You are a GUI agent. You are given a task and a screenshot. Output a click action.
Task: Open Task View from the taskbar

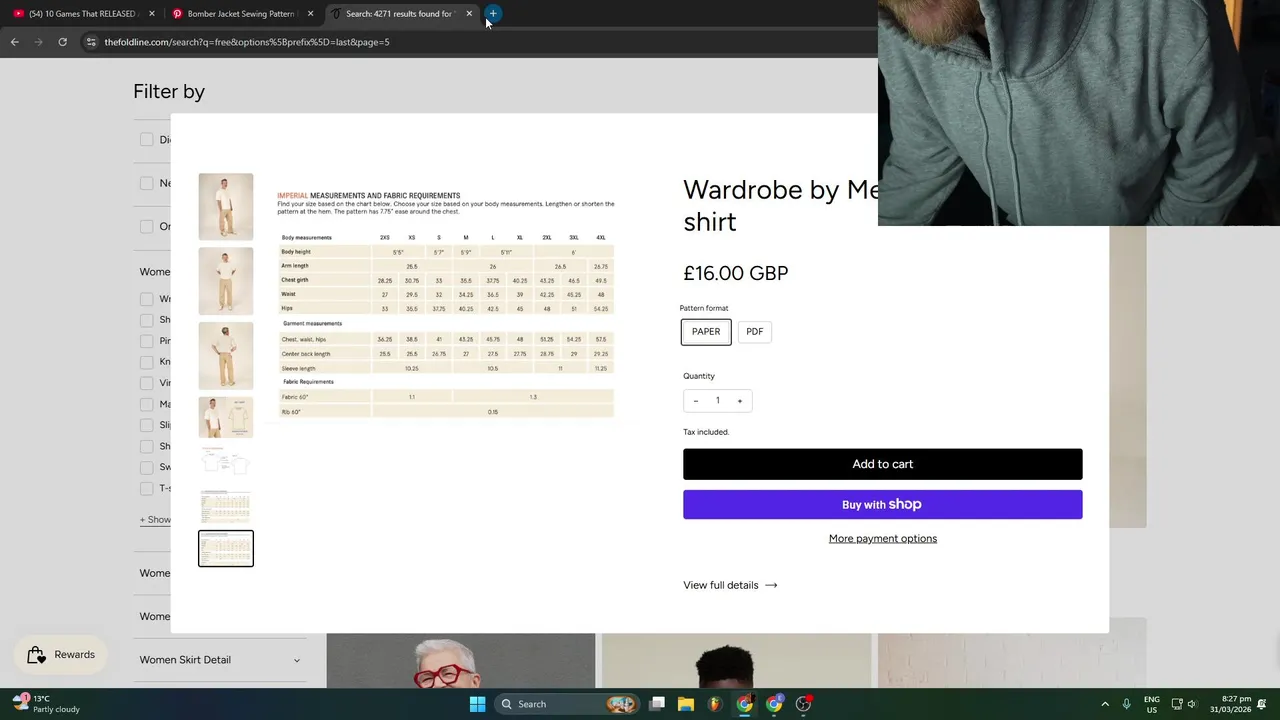657,704
